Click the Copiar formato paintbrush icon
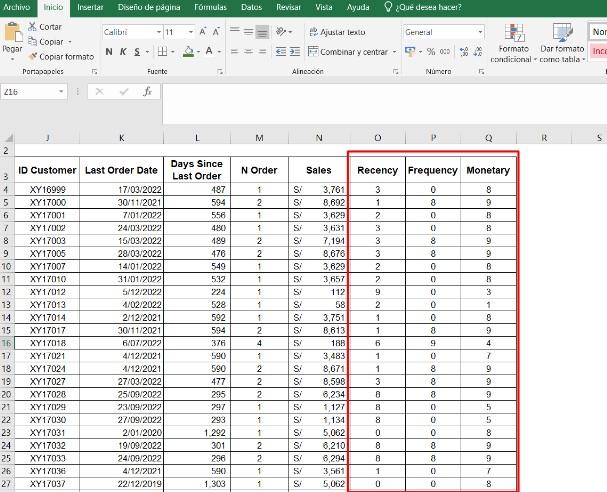This screenshot has width=607, height=492. coord(34,56)
